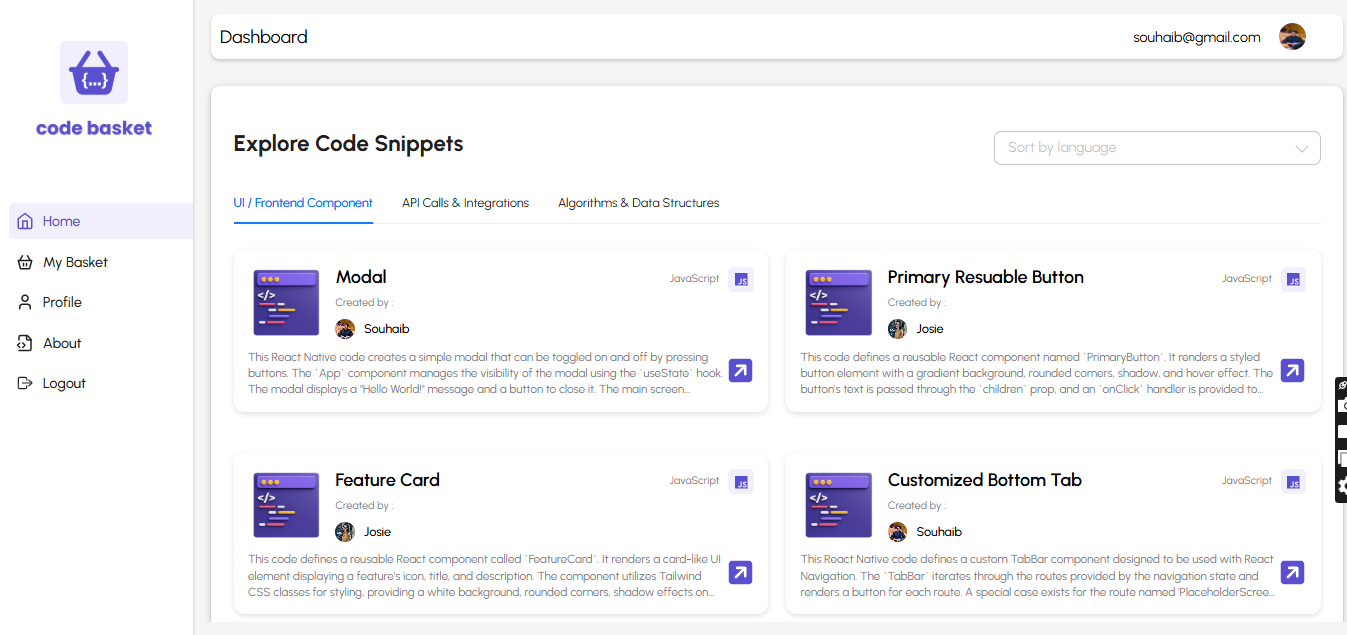The width and height of the screenshot is (1347, 635).
Task: Click Josie's name on the Feature Card snippet
Action: (377, 531)
